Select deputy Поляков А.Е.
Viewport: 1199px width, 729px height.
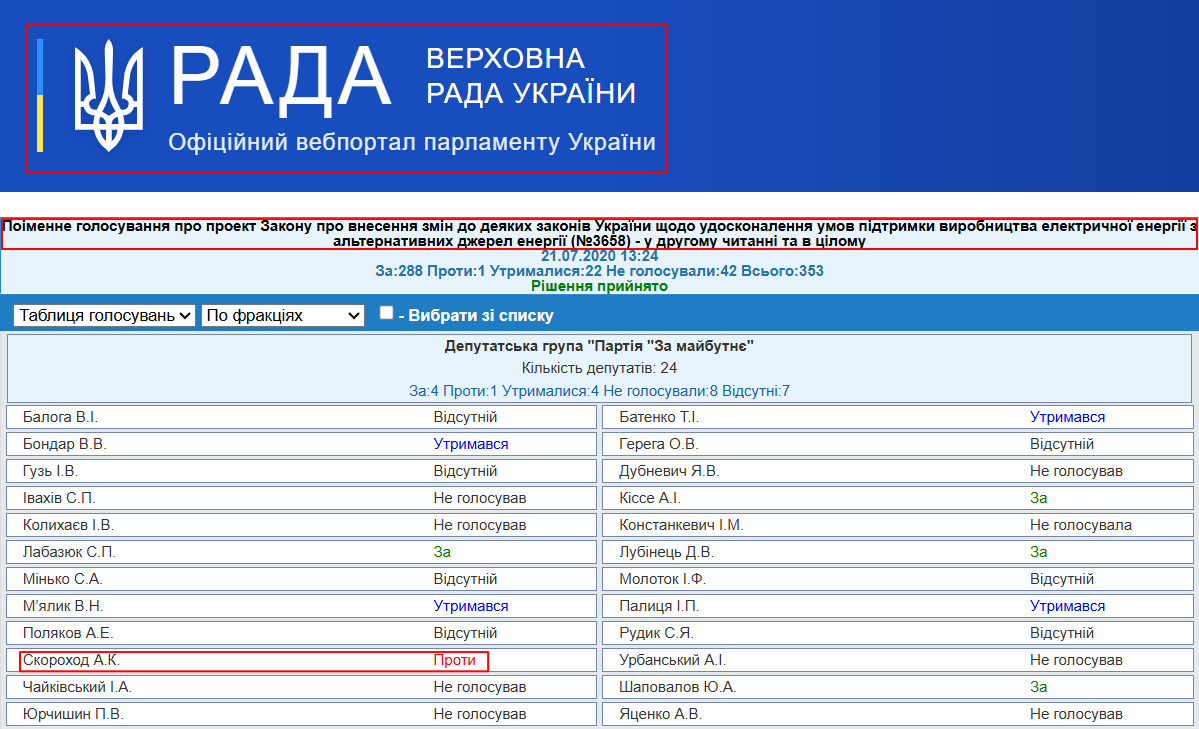(68, 633)
